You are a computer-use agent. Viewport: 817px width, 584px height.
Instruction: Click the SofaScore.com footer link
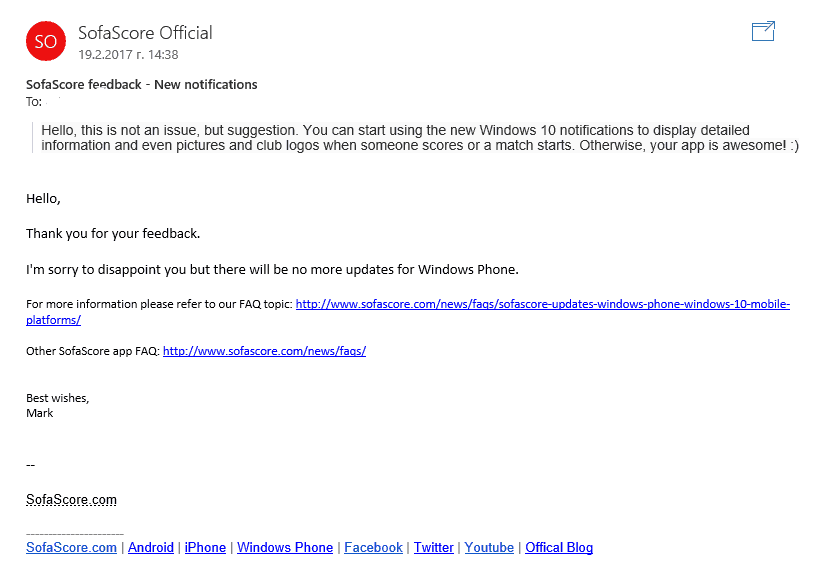point(71,548)
